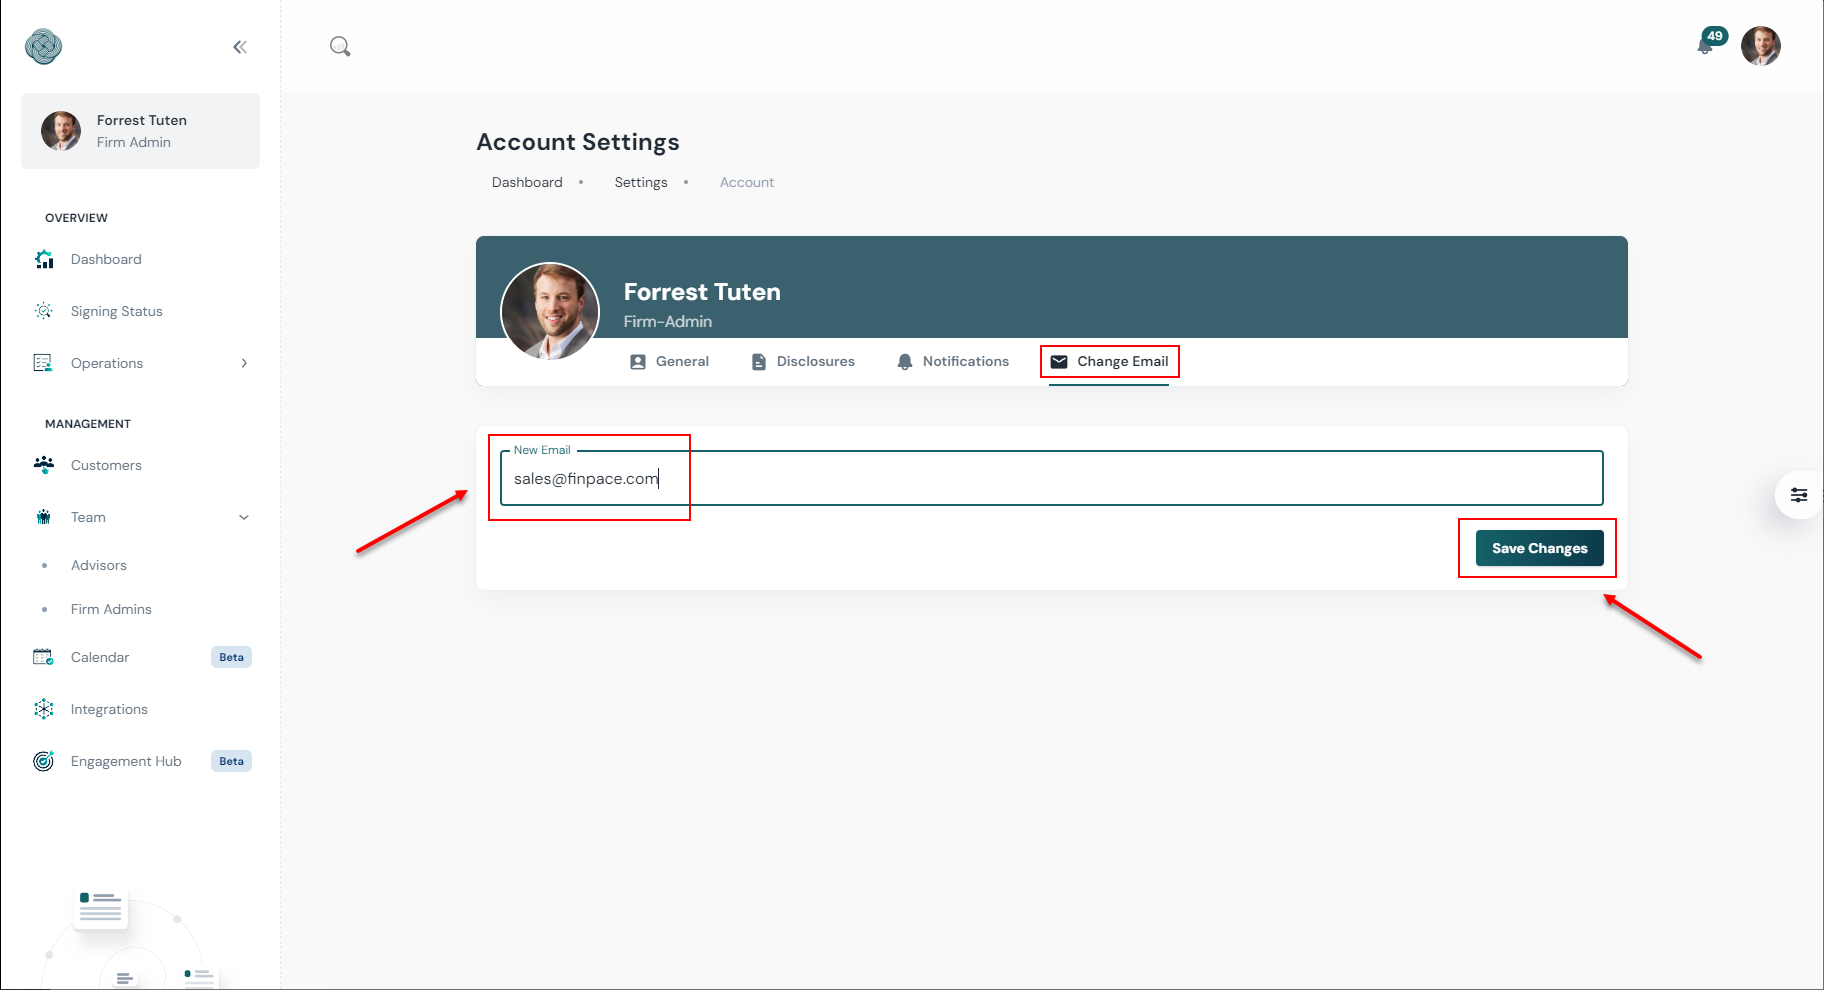Viewport: 1824px width, 990px height.
Task: Open the settings sliders floating button
Action: tap(1798, 495)
